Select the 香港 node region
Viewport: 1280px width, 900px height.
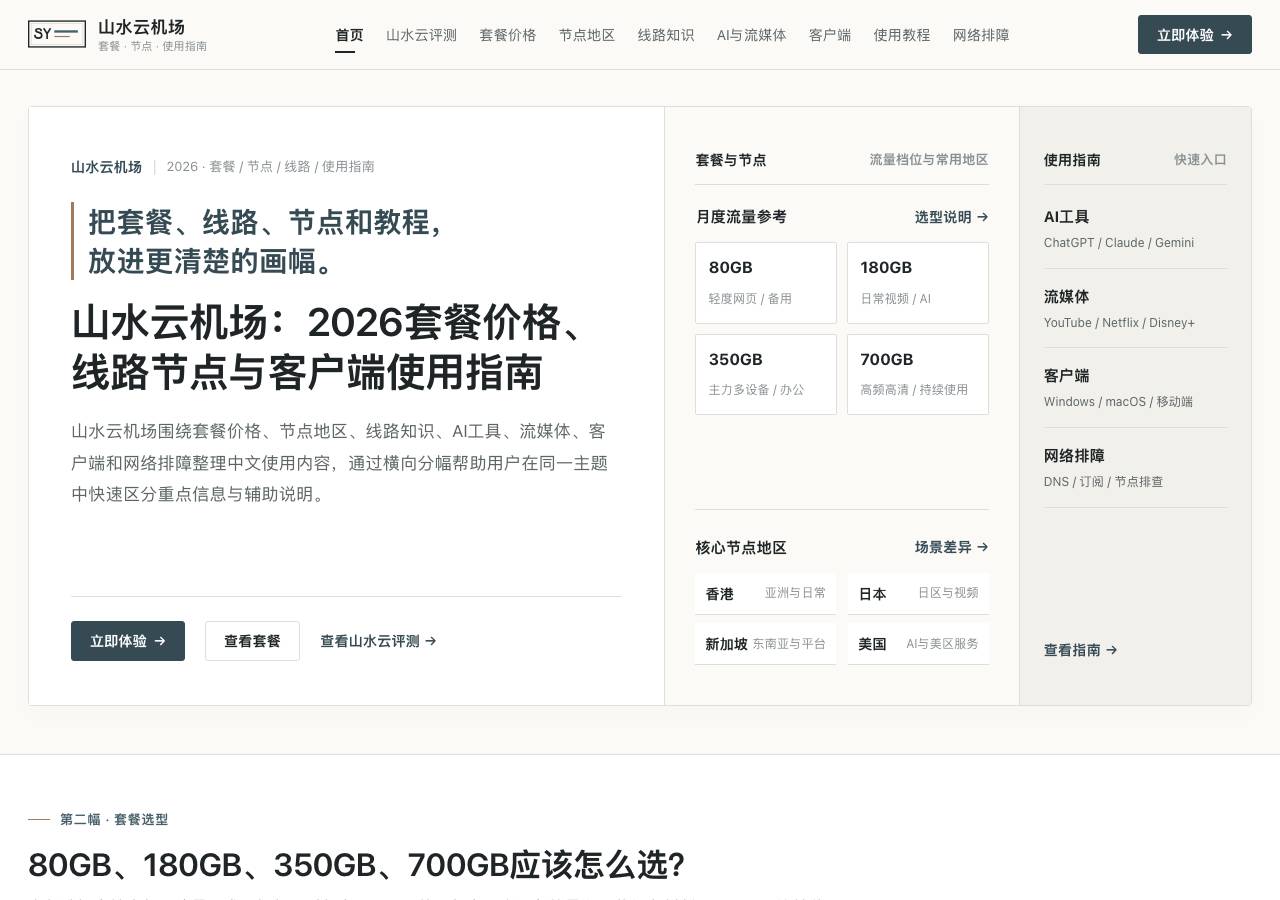click(x=766, y=594)
